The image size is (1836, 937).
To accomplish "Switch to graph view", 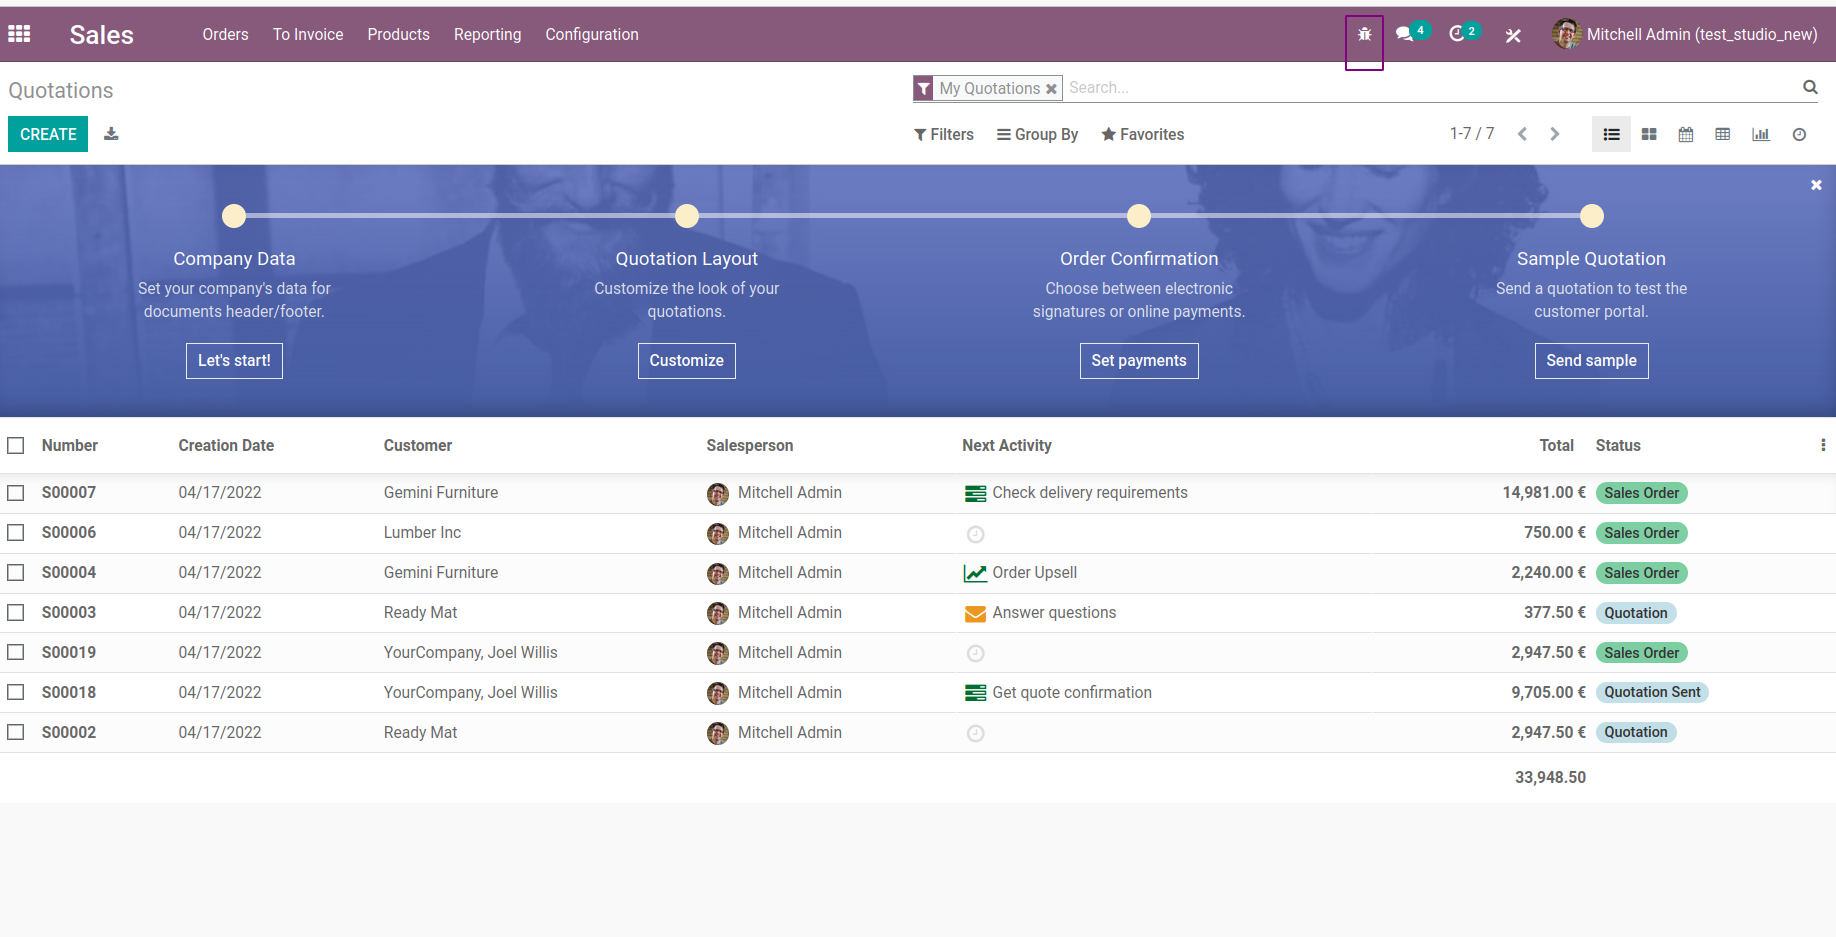I will click(x=1761, y=134).
